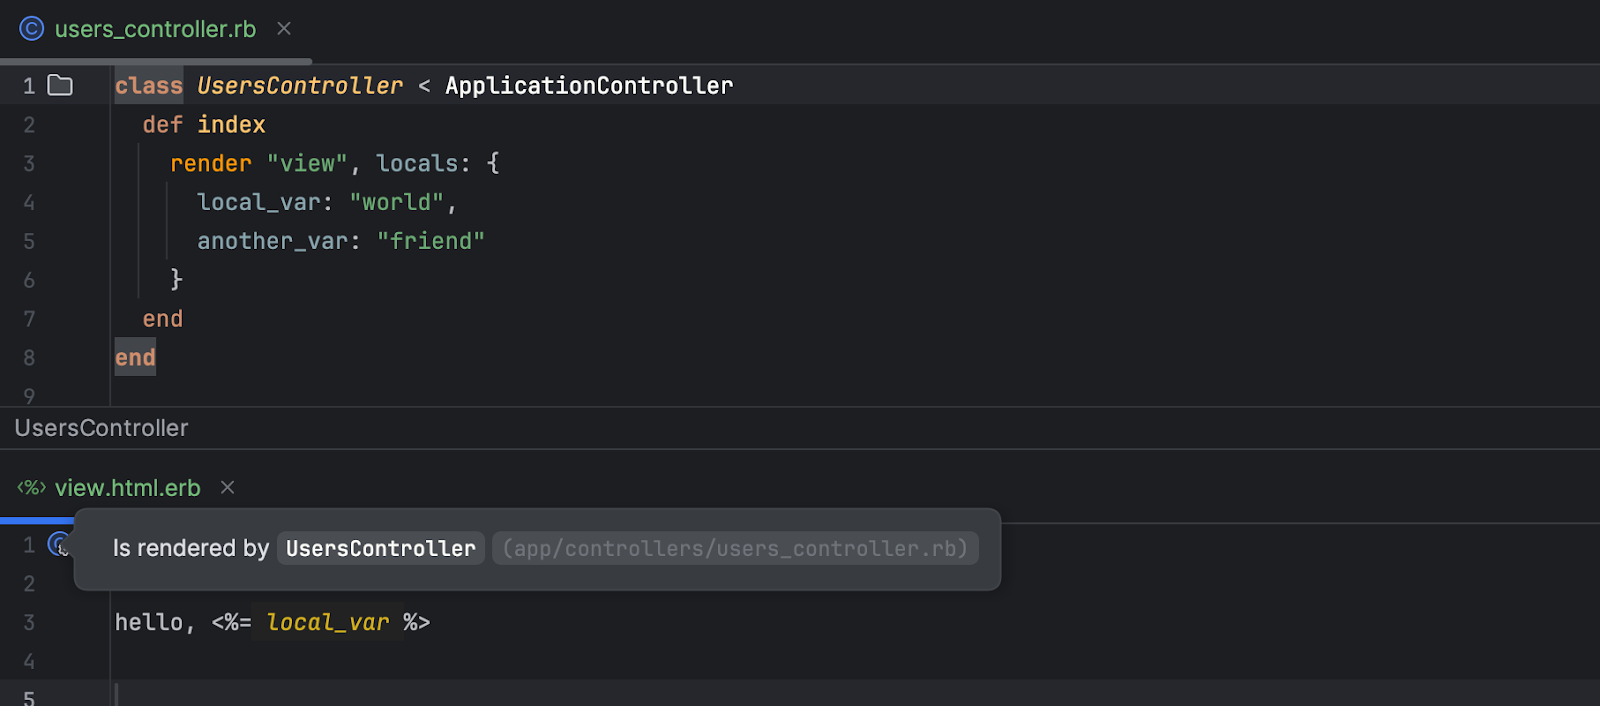Click the "view" string in the render call

pos(307,164)
